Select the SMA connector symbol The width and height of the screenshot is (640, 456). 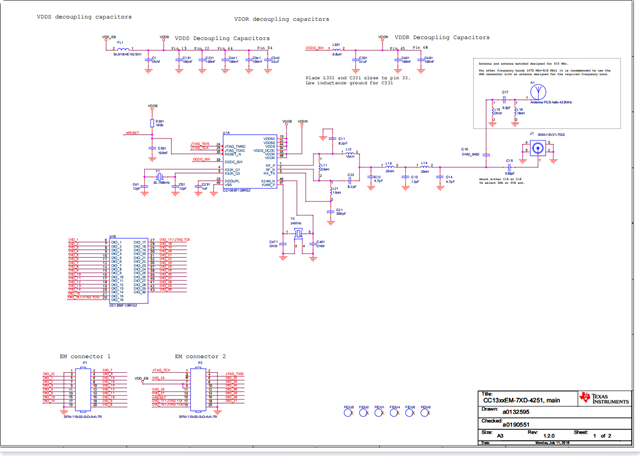[x=538, y=148]
